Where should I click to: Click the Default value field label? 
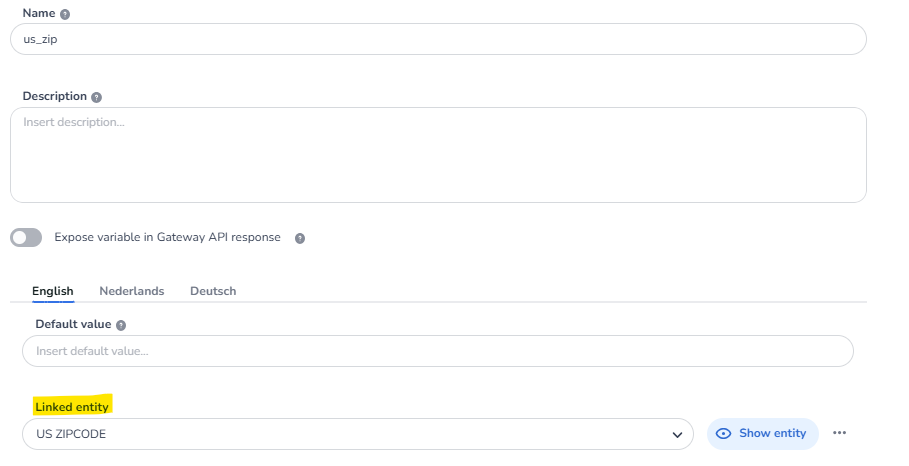tap(73, 324)
